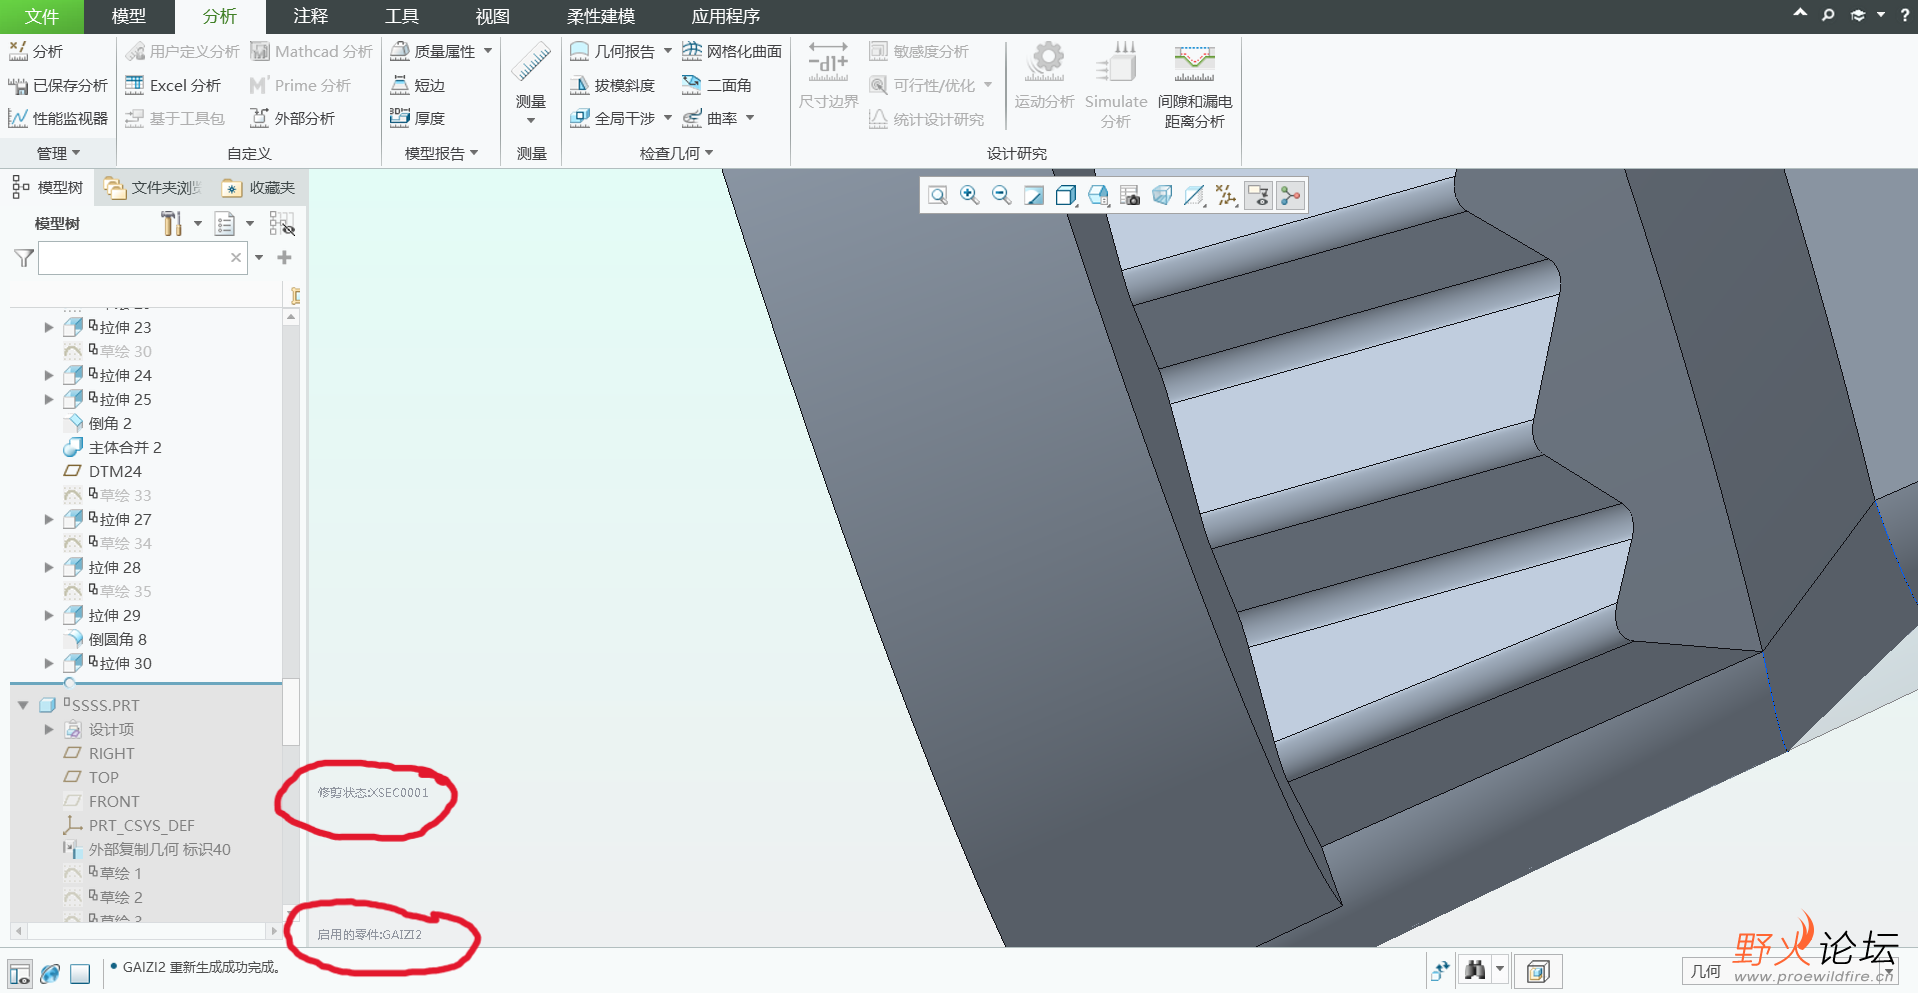Switch to the 模型 ribbon tab
This screenshot has width=1918, height=993.
pos(129,17)
